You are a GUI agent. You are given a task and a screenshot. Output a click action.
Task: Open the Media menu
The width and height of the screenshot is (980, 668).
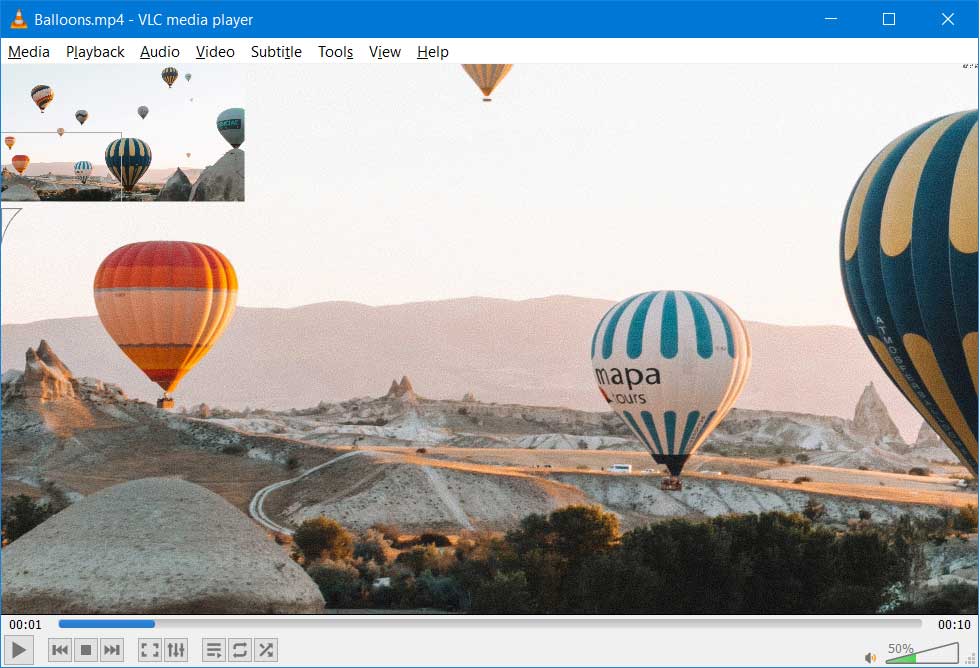click(28, 52)
